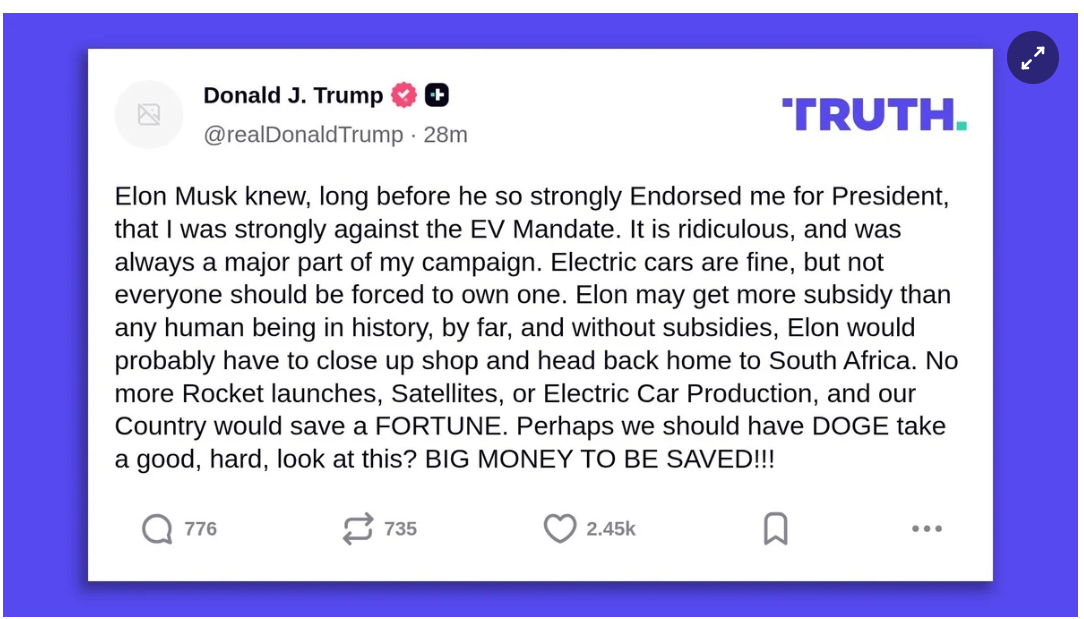Viewport: 1084px width, 619px height.
Task: Click the expand image icon
Action: coord(1032,59)
